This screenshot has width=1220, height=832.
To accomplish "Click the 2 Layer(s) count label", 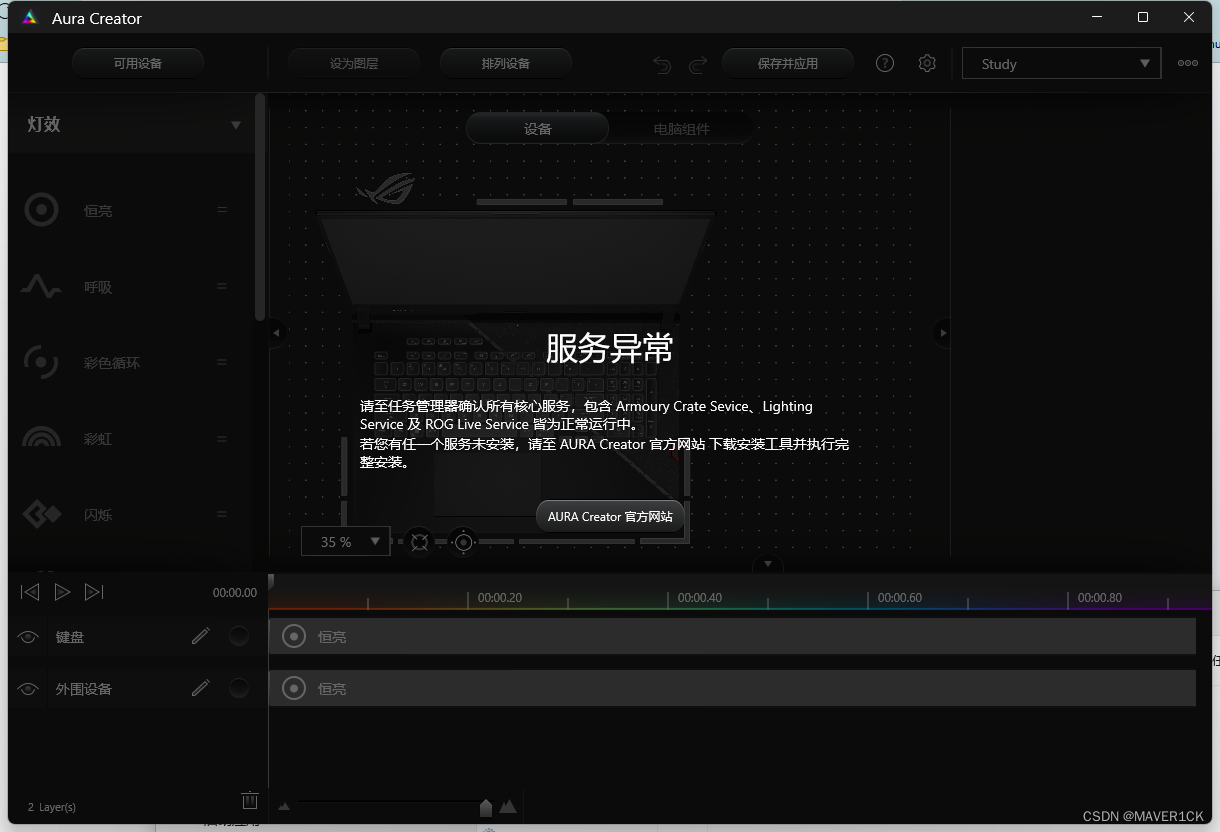I will point(52,806).
